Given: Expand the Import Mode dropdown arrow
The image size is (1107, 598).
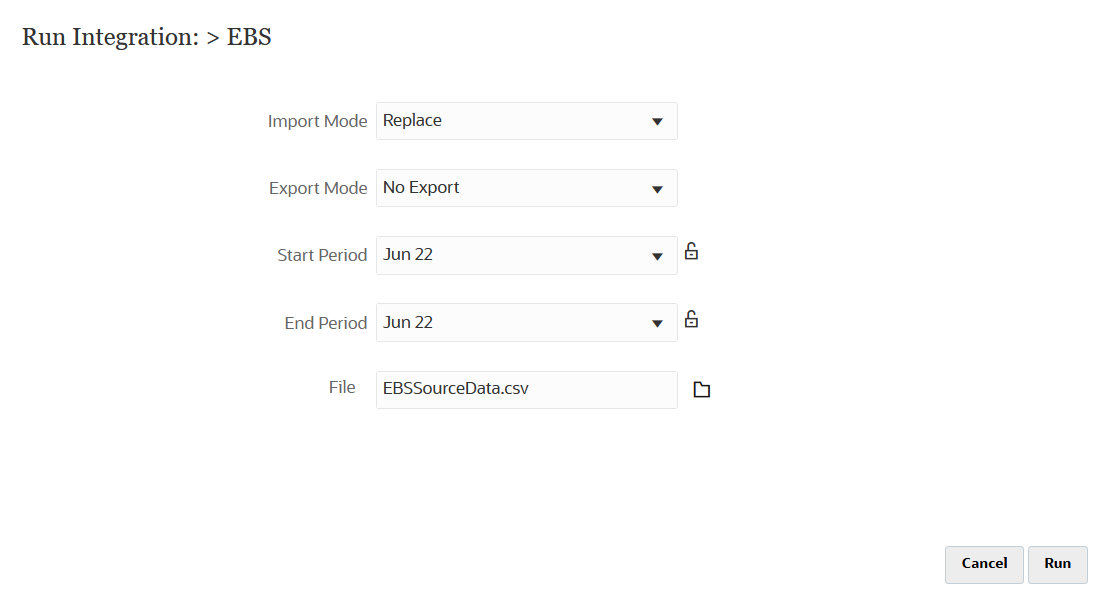Looking at the screenshot, I should [657, 121].
